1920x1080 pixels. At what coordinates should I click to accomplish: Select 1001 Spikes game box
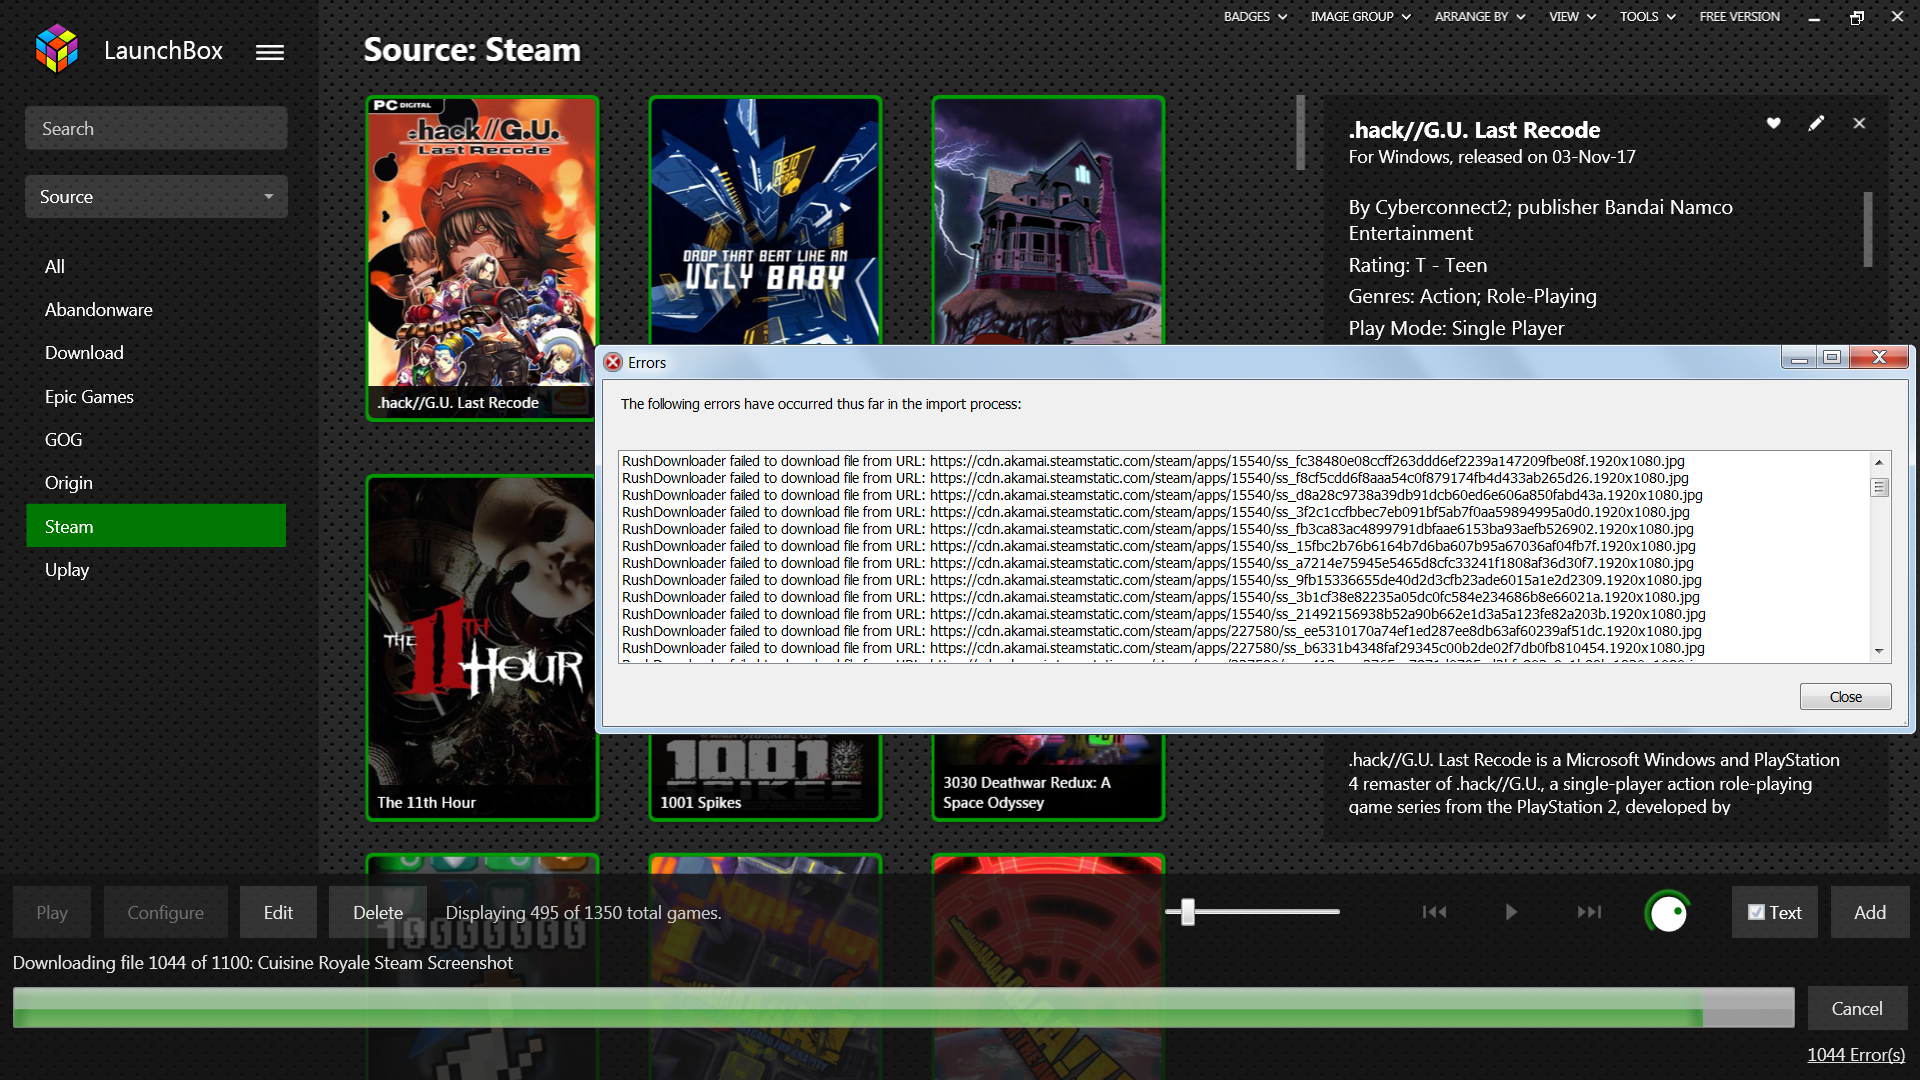point(765,777)
